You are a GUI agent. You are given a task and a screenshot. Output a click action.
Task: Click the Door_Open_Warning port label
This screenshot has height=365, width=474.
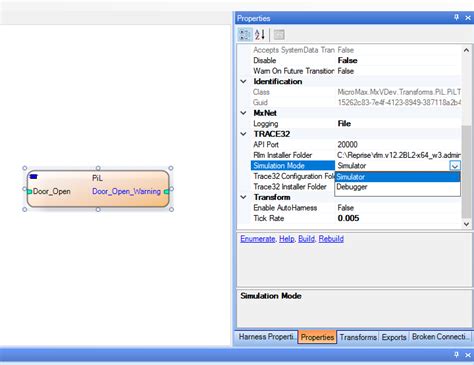click(126, 191)
